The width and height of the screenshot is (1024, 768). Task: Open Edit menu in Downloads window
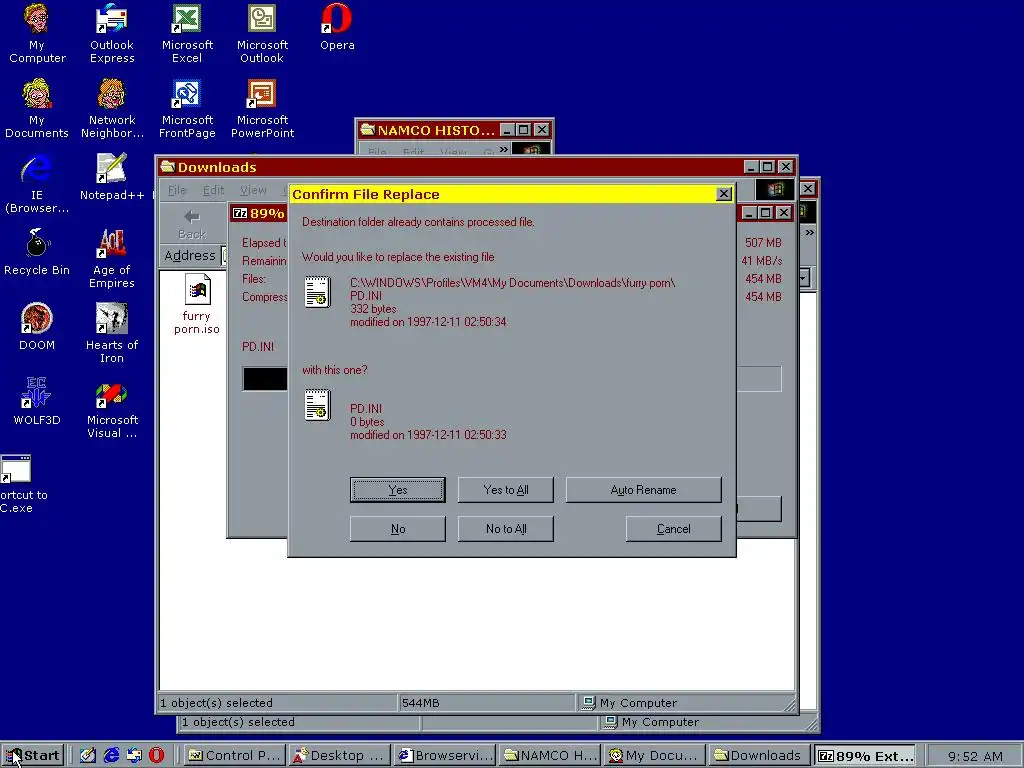coord(213,190)
